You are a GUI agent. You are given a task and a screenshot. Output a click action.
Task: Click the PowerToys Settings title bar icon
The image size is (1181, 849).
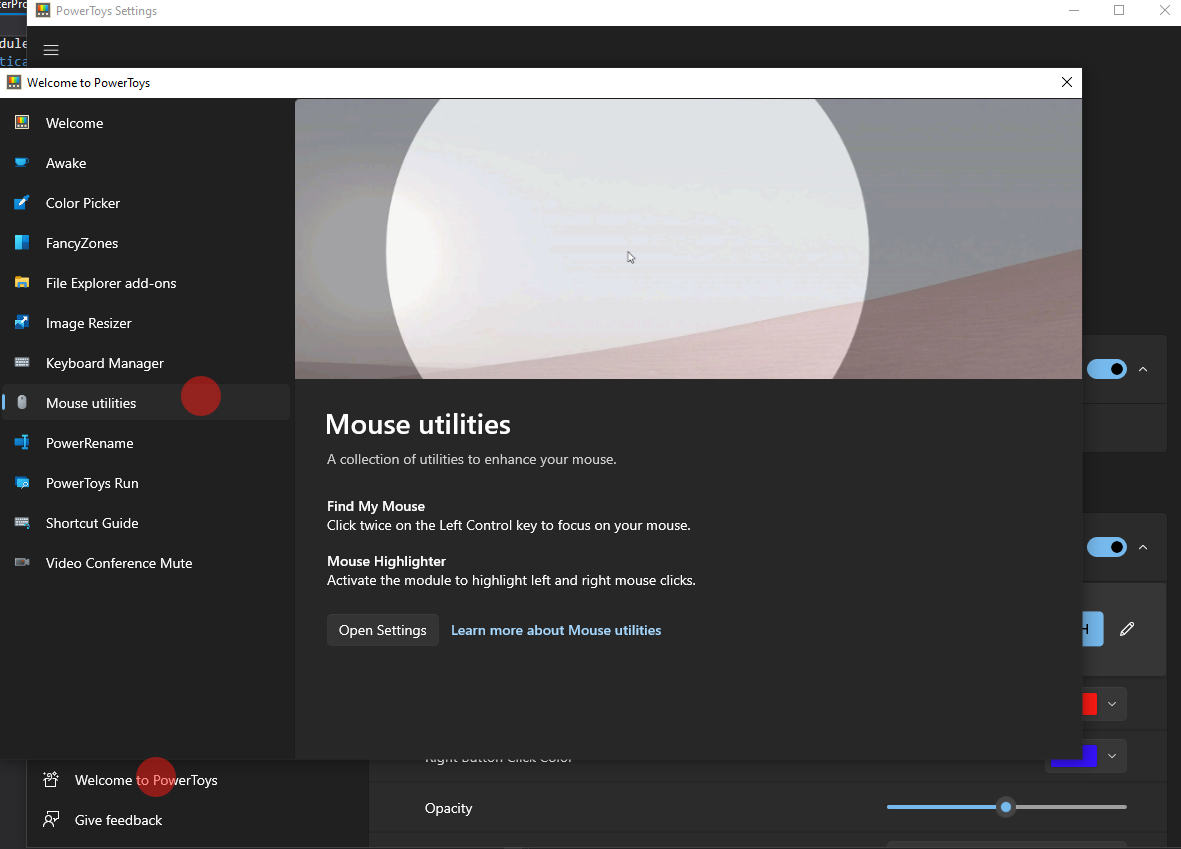click(x=43, y=11)
